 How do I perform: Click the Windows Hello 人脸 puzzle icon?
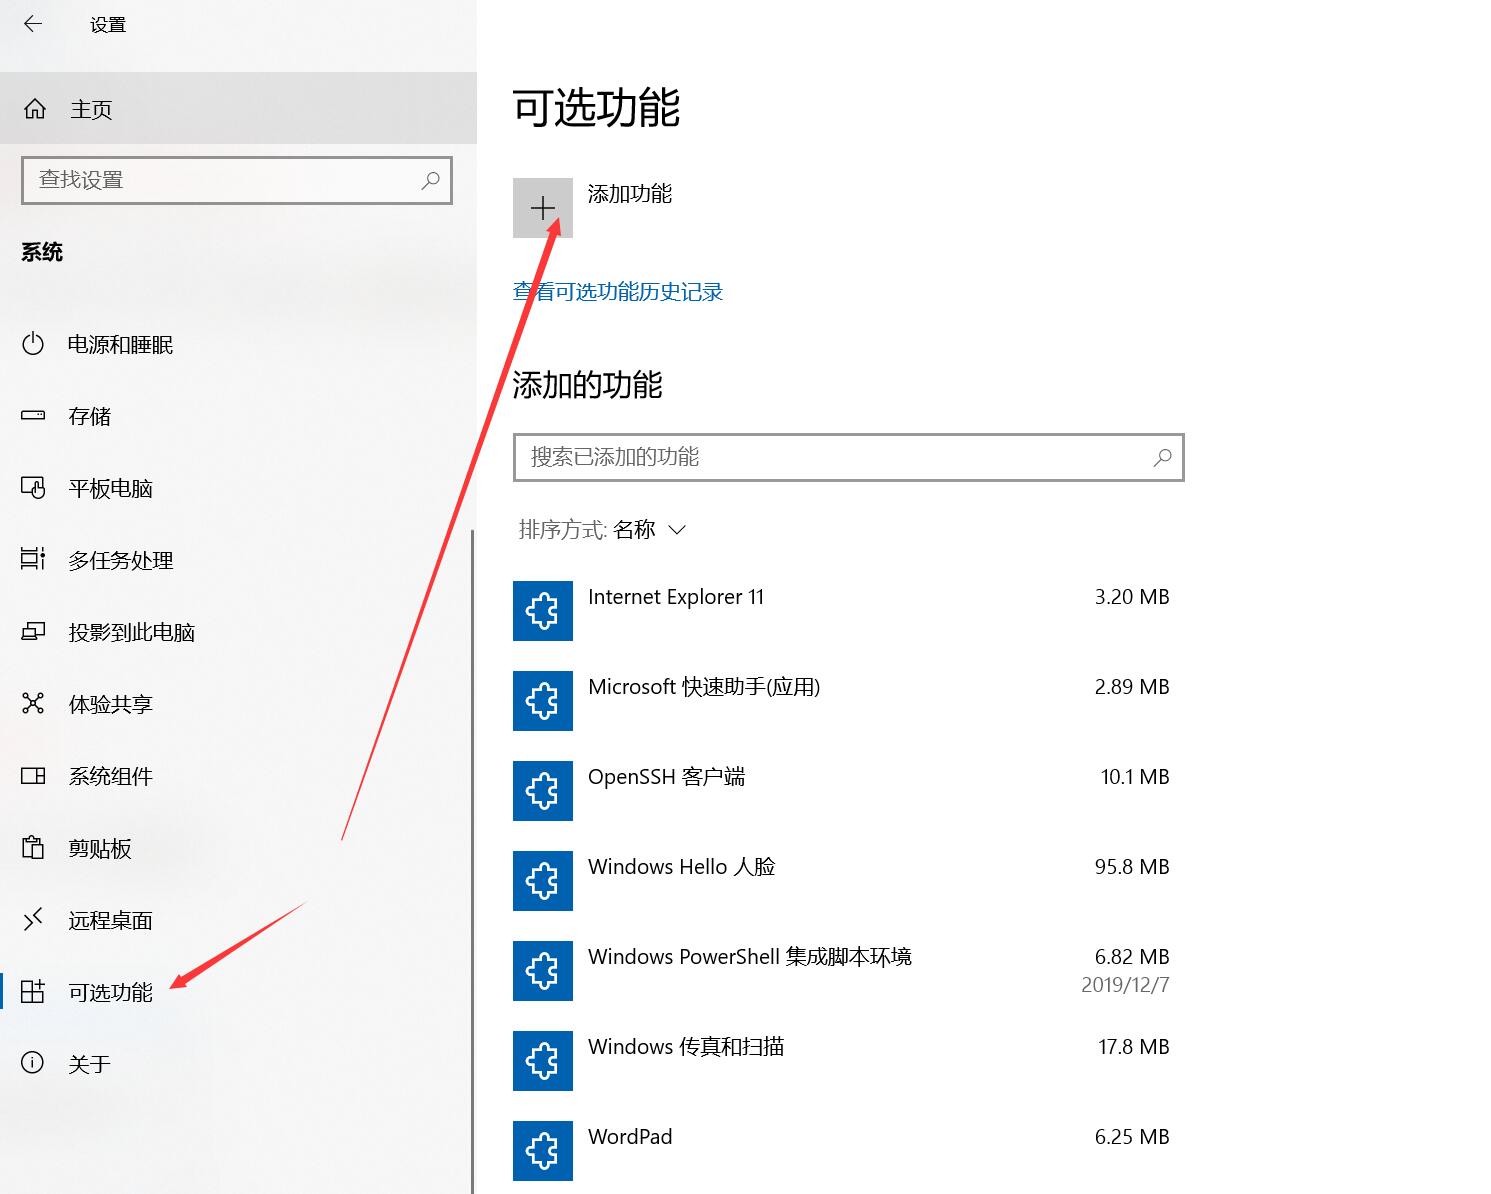click(543, 881)
